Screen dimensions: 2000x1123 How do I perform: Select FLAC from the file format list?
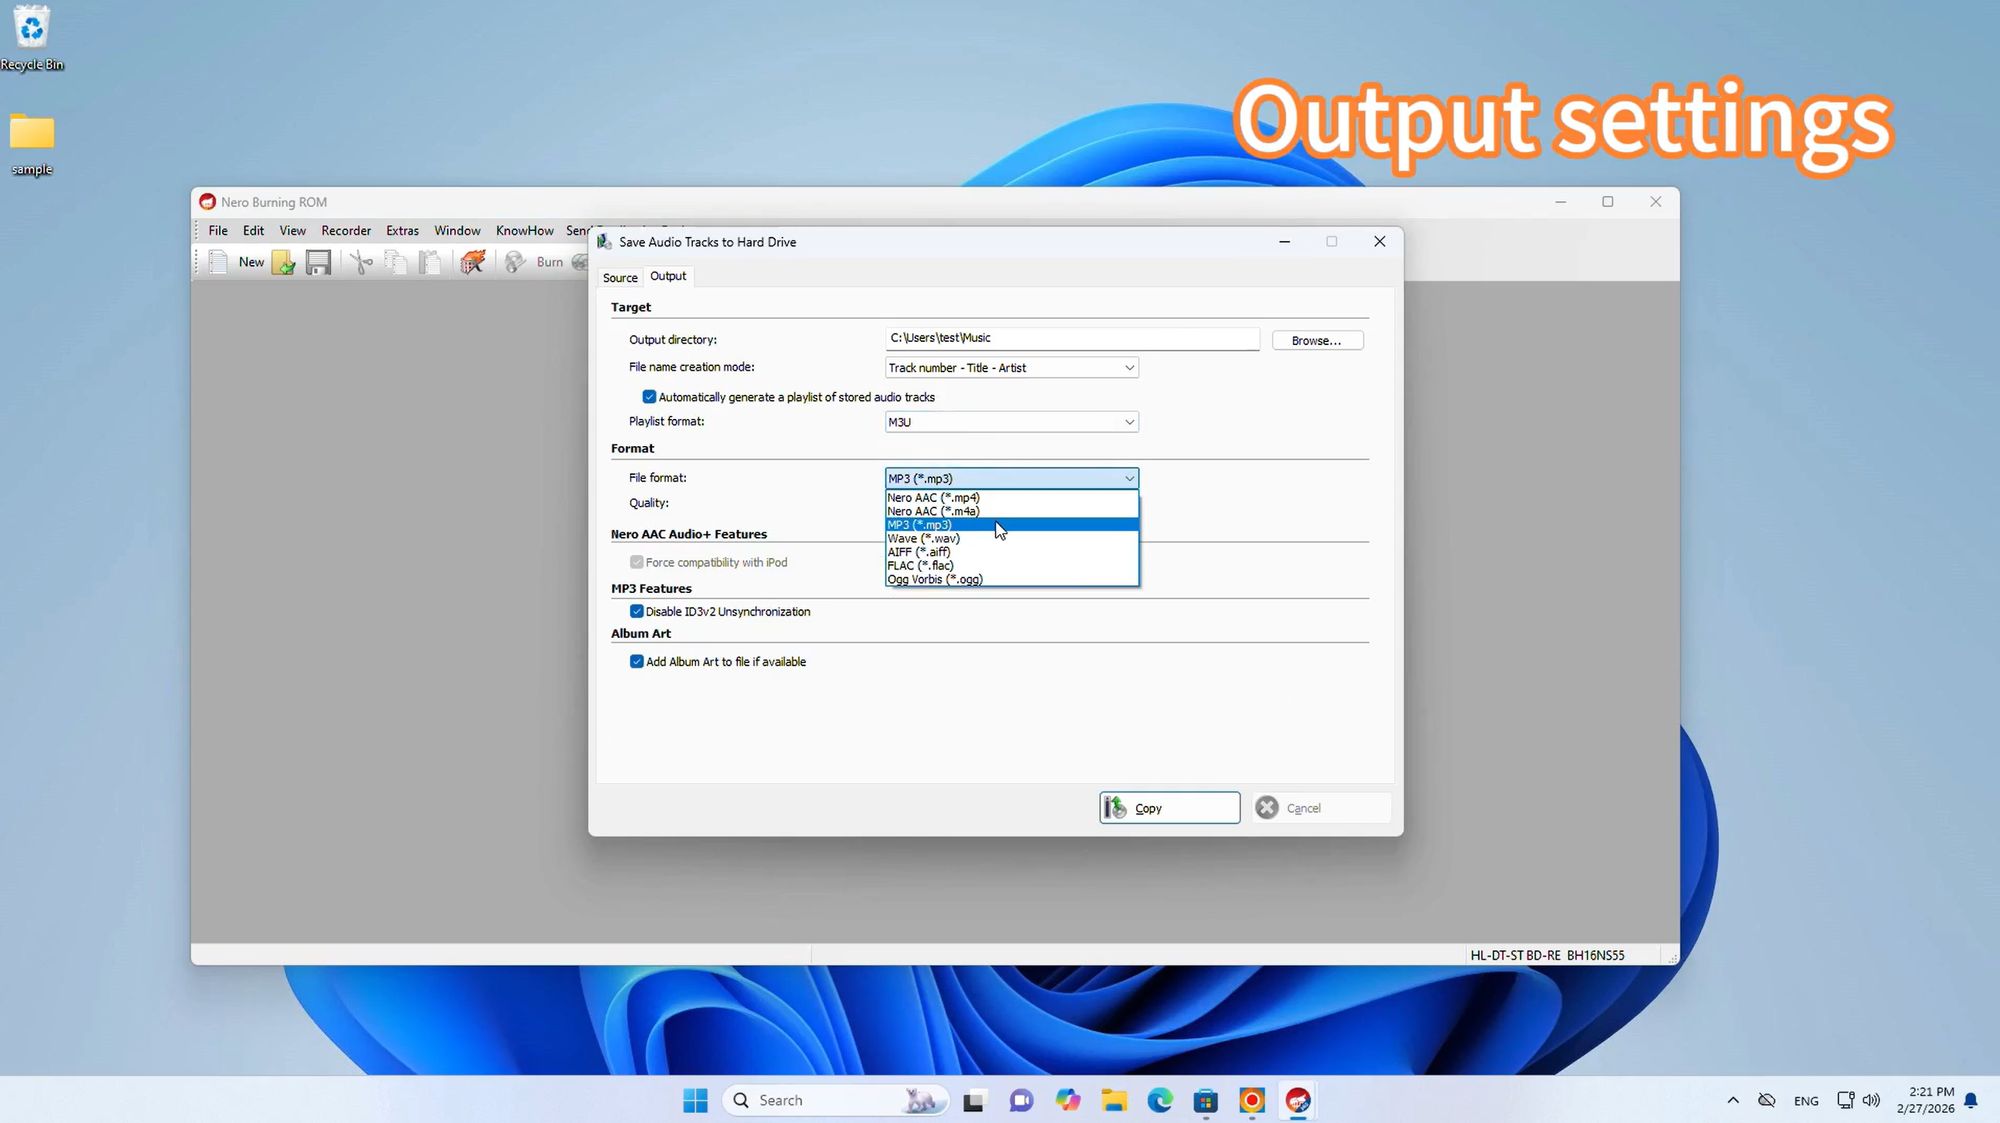point(921,565)
